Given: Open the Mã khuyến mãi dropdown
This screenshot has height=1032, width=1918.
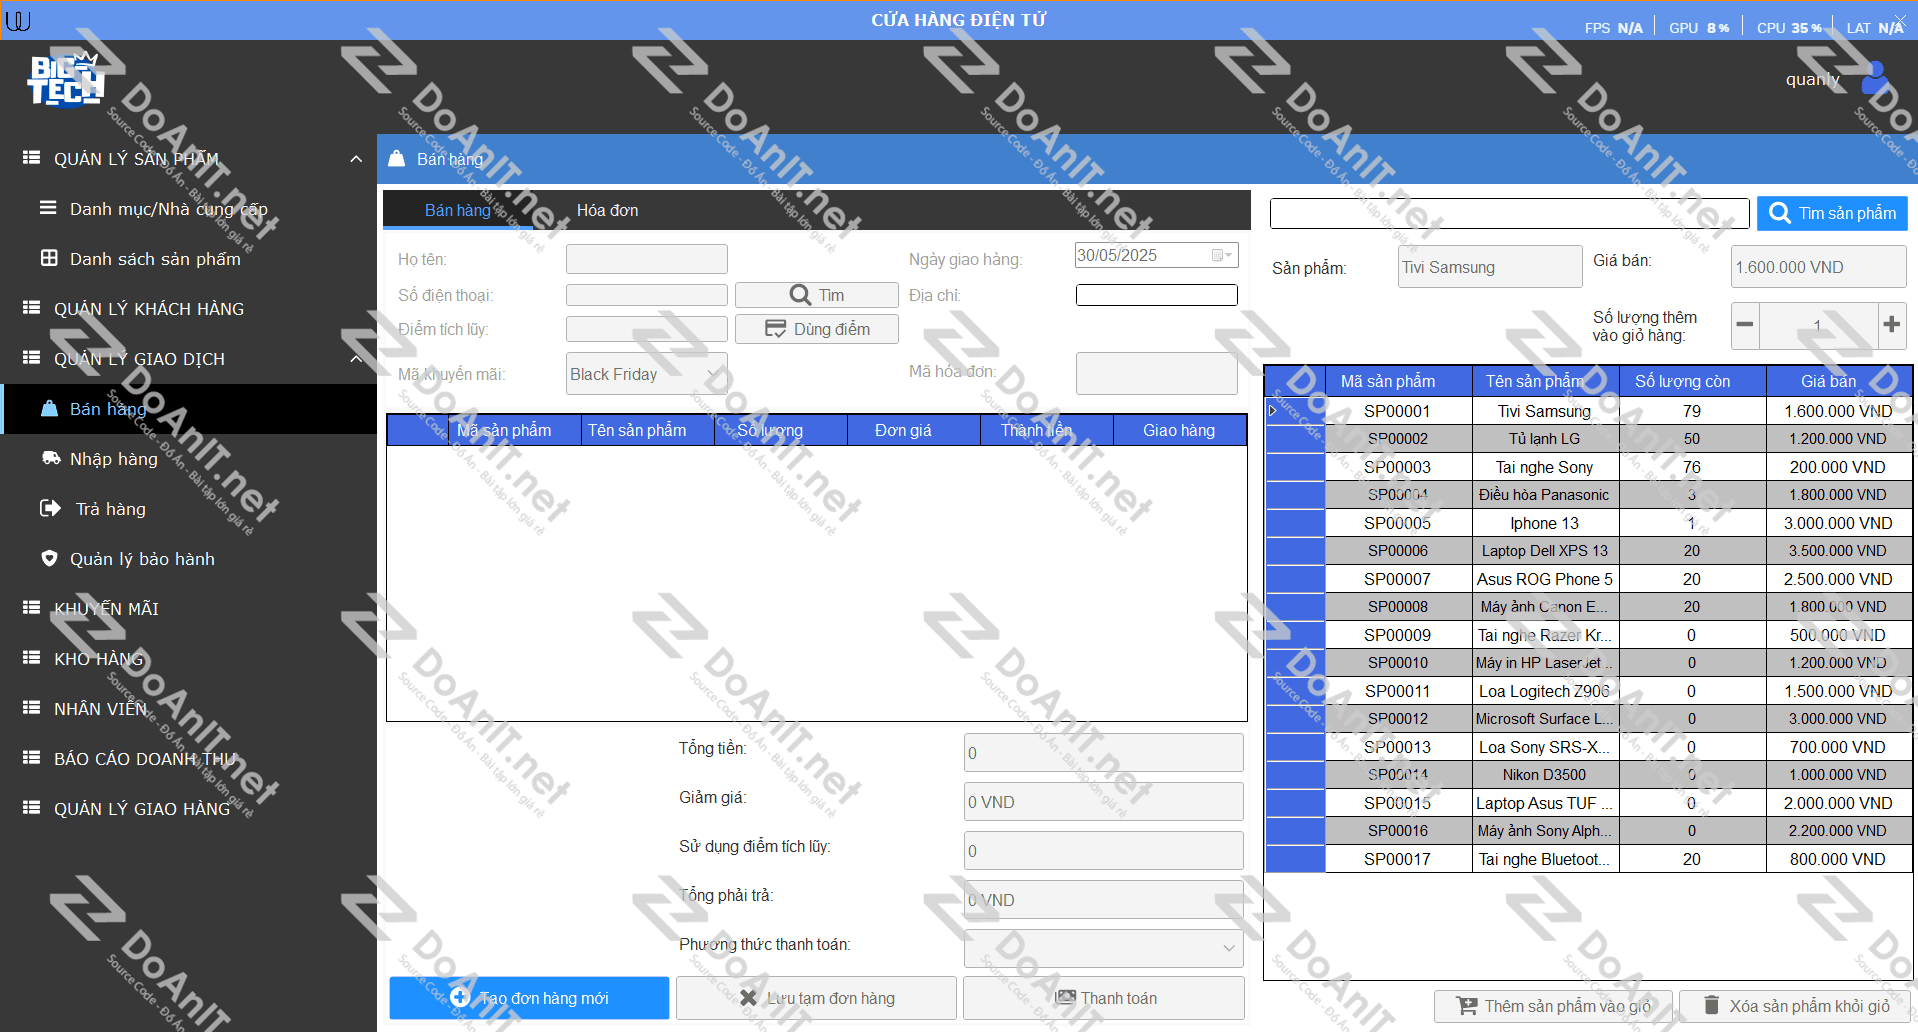Looking at the screenshot, I should click(714, 374).
